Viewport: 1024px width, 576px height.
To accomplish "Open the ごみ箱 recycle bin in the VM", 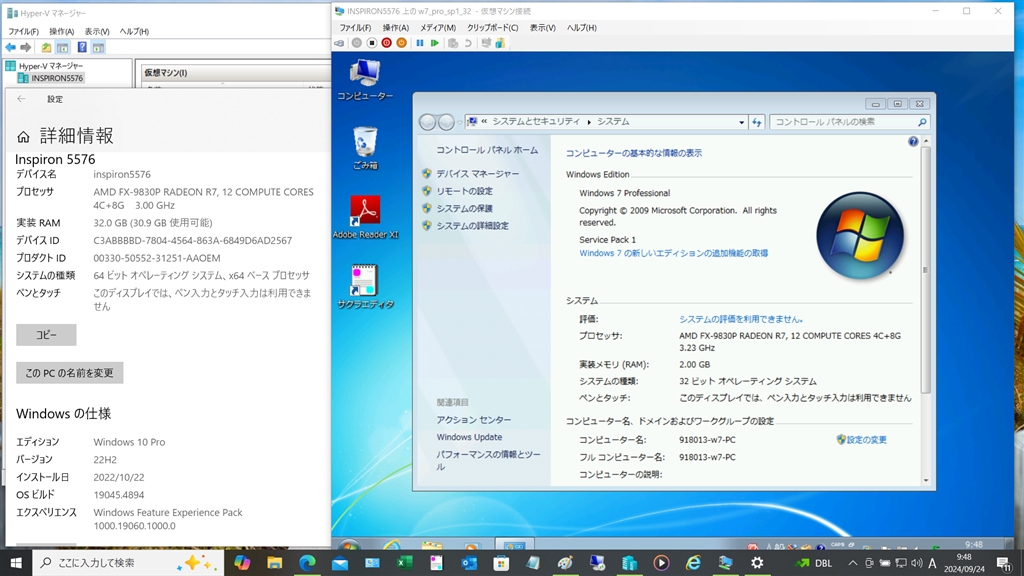I will tap(365, 148).
